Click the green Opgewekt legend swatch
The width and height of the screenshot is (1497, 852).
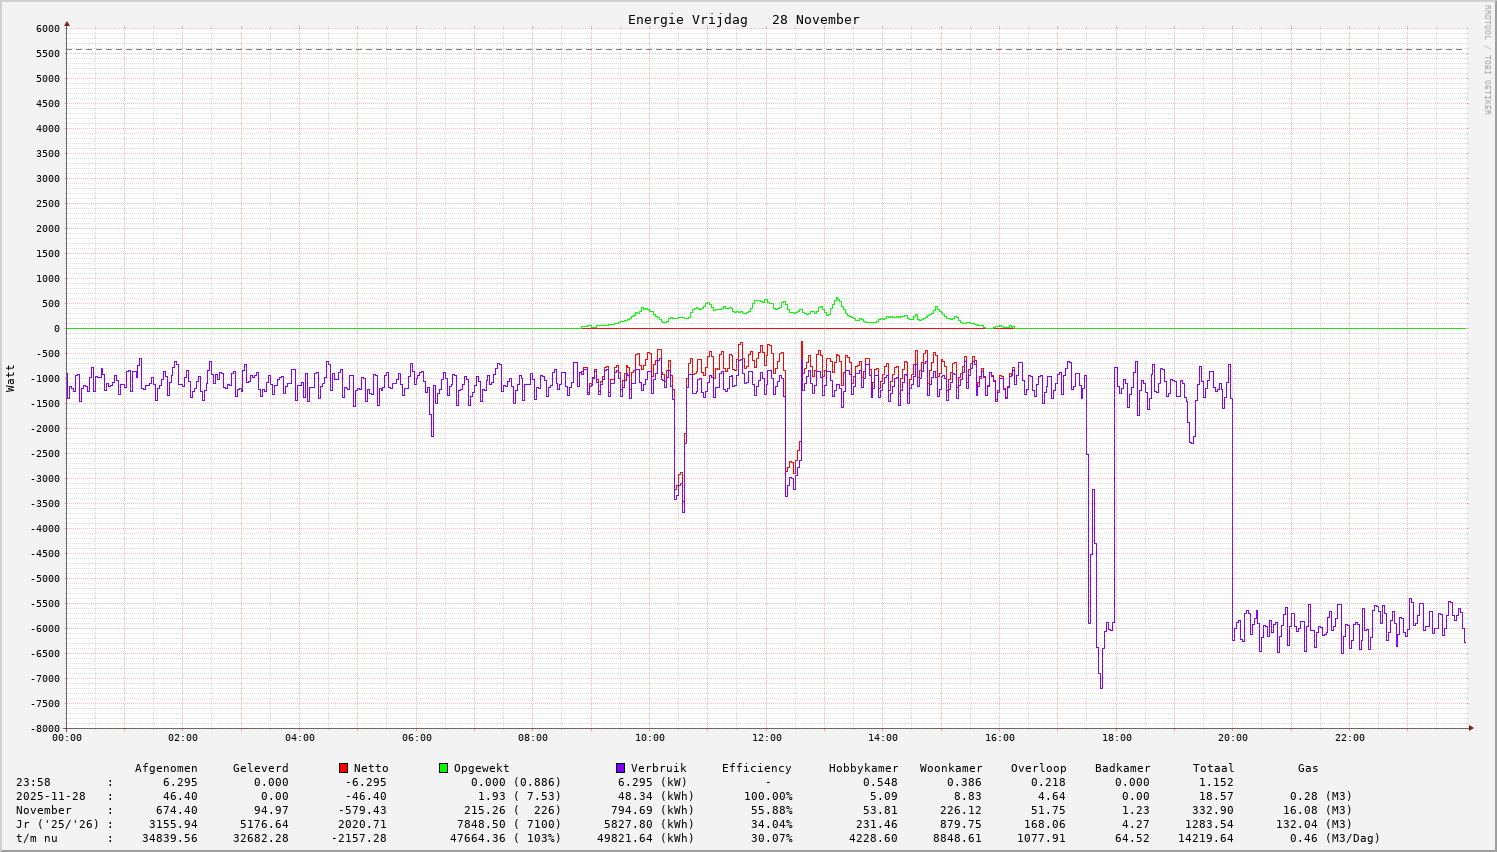(443, 768)
